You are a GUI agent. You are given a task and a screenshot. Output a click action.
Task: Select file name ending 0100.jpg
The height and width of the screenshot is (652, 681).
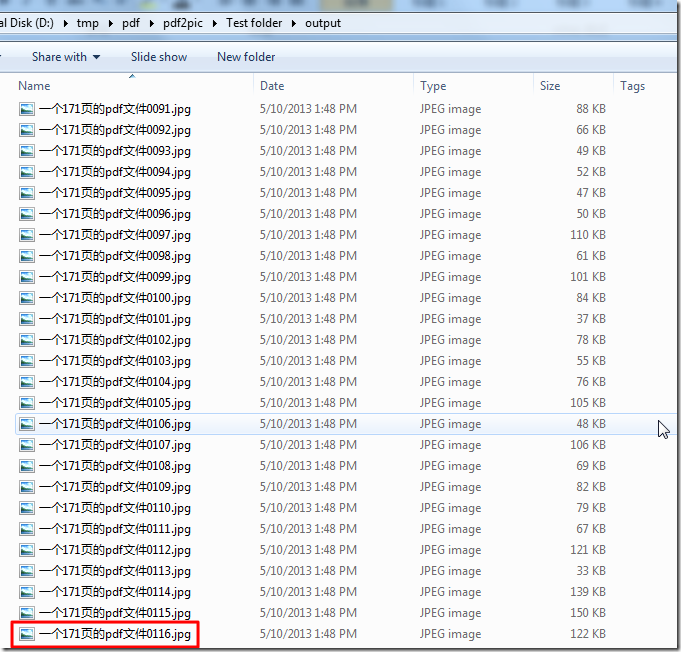115,298
